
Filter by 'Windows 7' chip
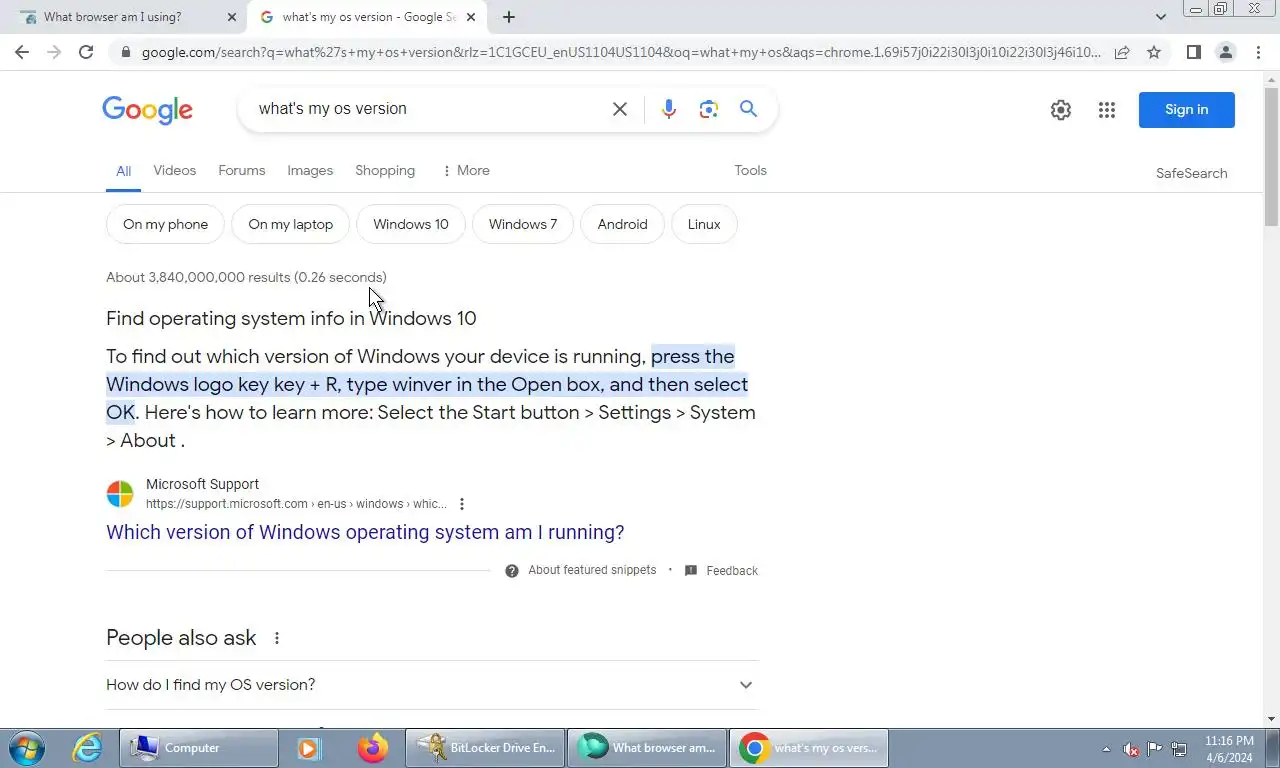(523, 224)
